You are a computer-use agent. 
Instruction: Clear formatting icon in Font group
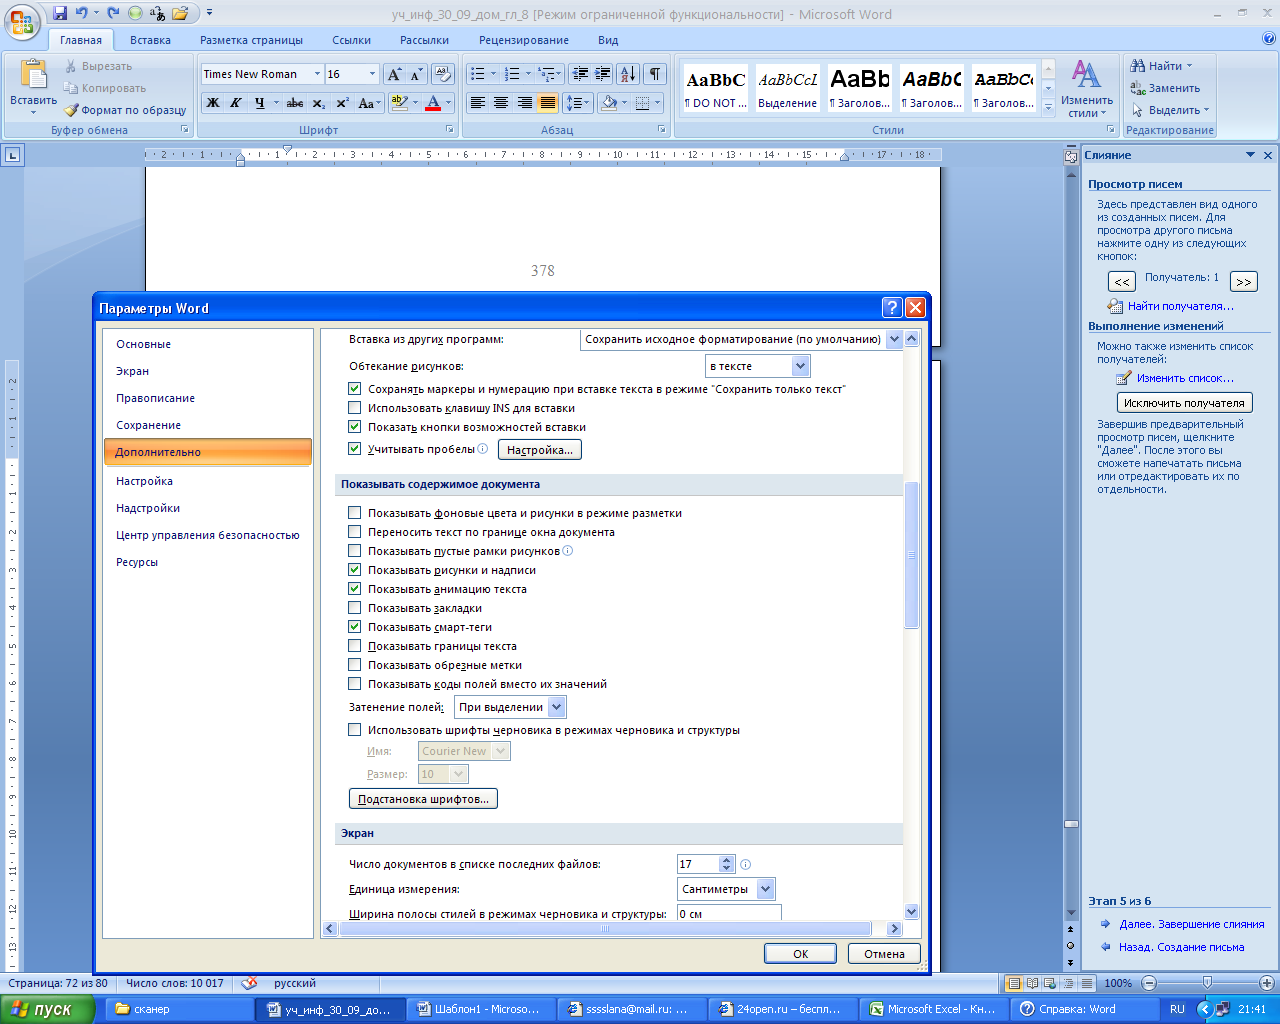tap(443, 74)
